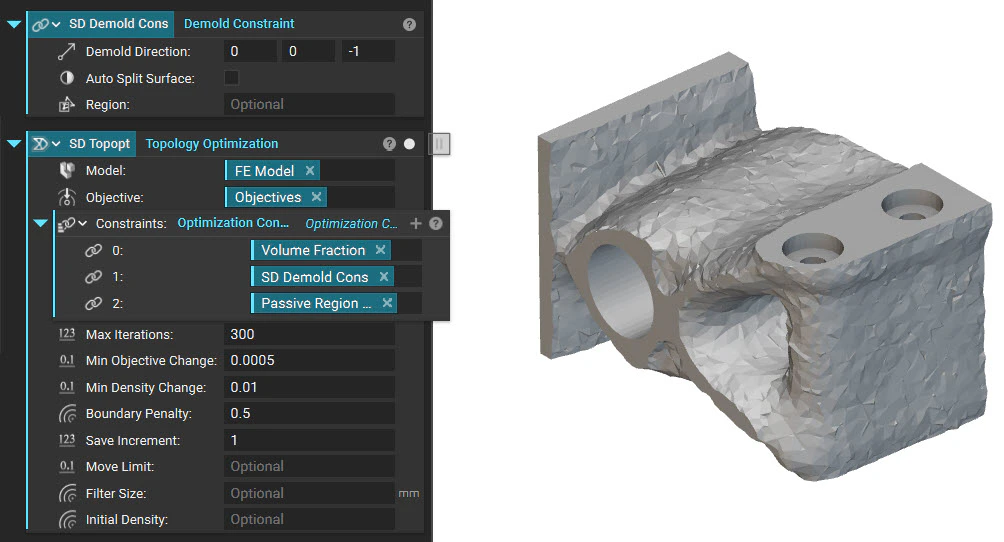Edit Max Iterations value 300
The height and width of the screenshot is (542, 1004).
(x=309, y=334)
